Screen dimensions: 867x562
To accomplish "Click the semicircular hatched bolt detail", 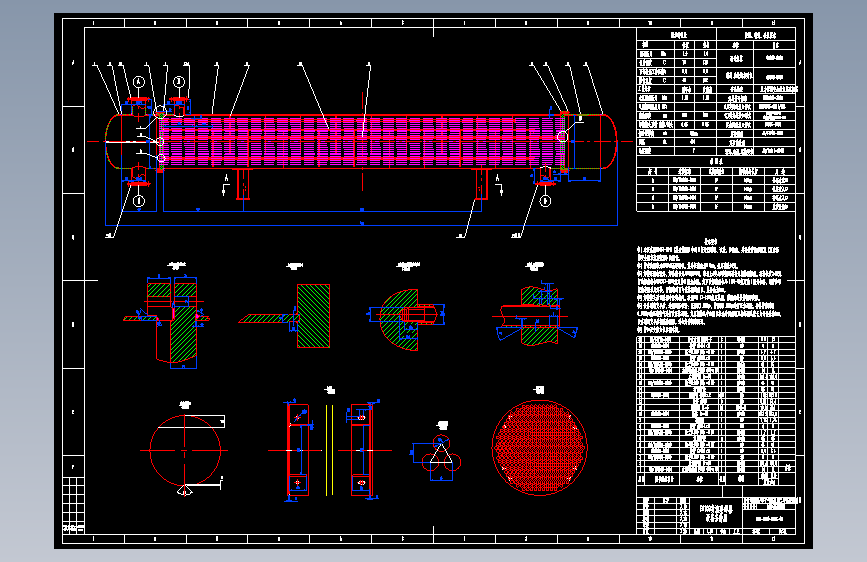I will click(406, 320).
